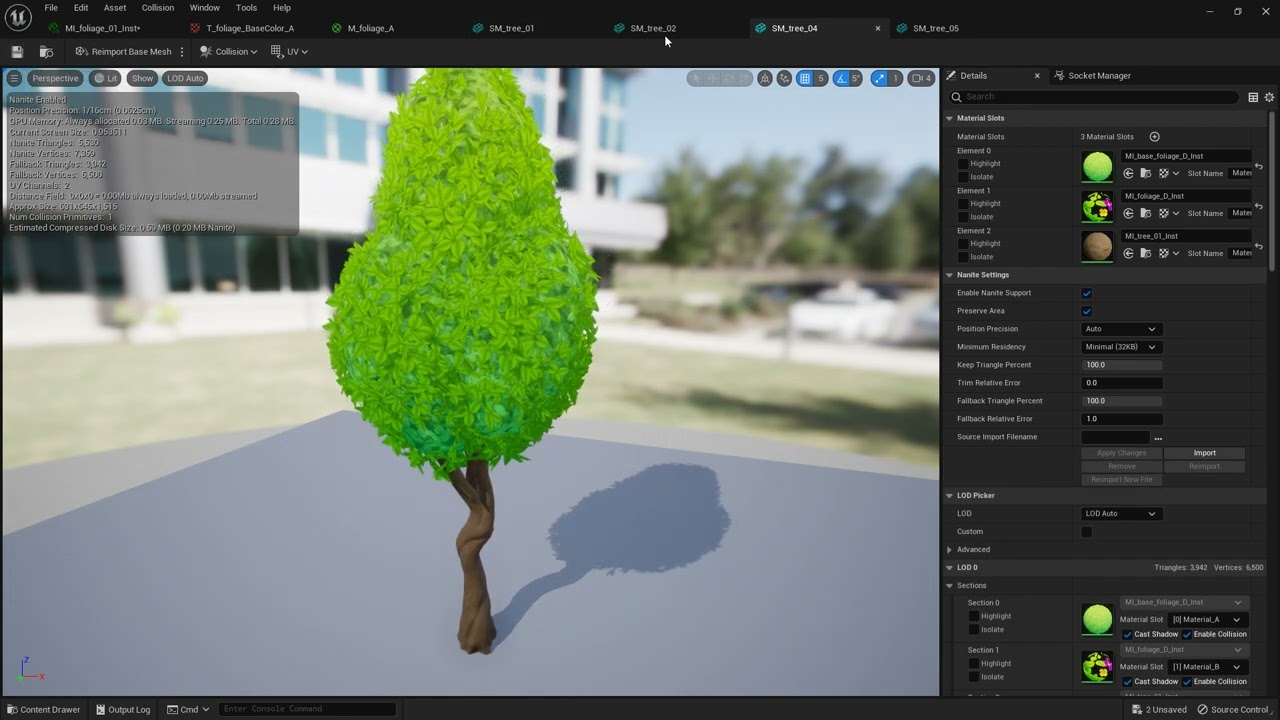Focus the Details search field
1280x720 pixels.
tap(1093, 97)
